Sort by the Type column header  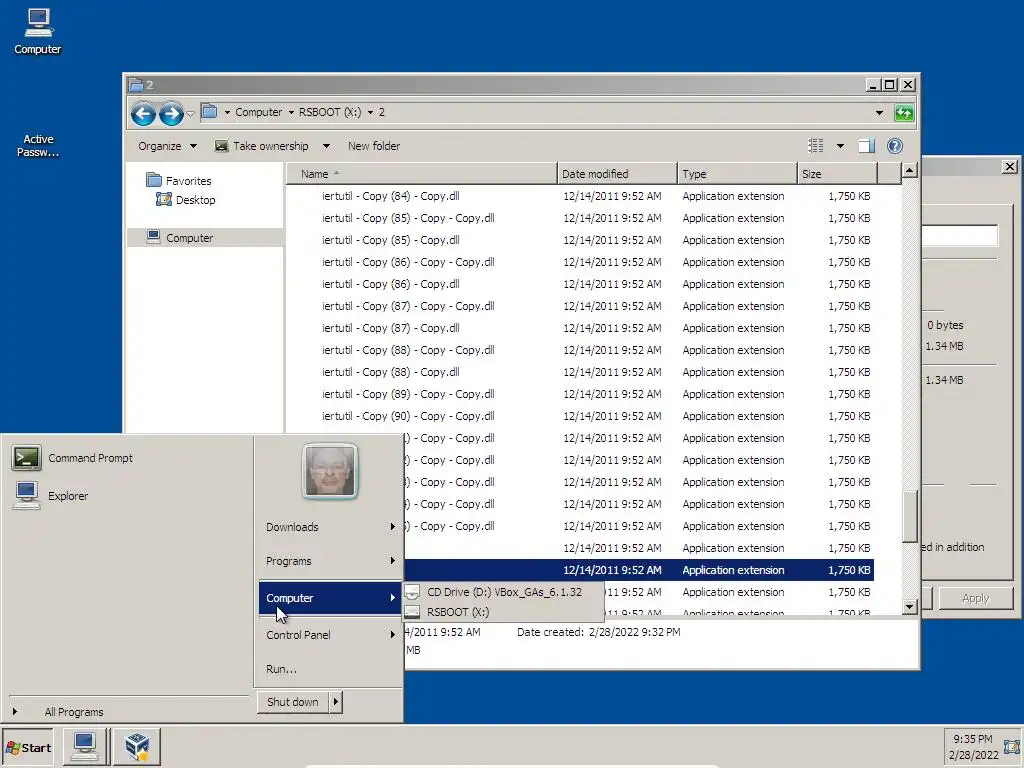click(737, 174)
